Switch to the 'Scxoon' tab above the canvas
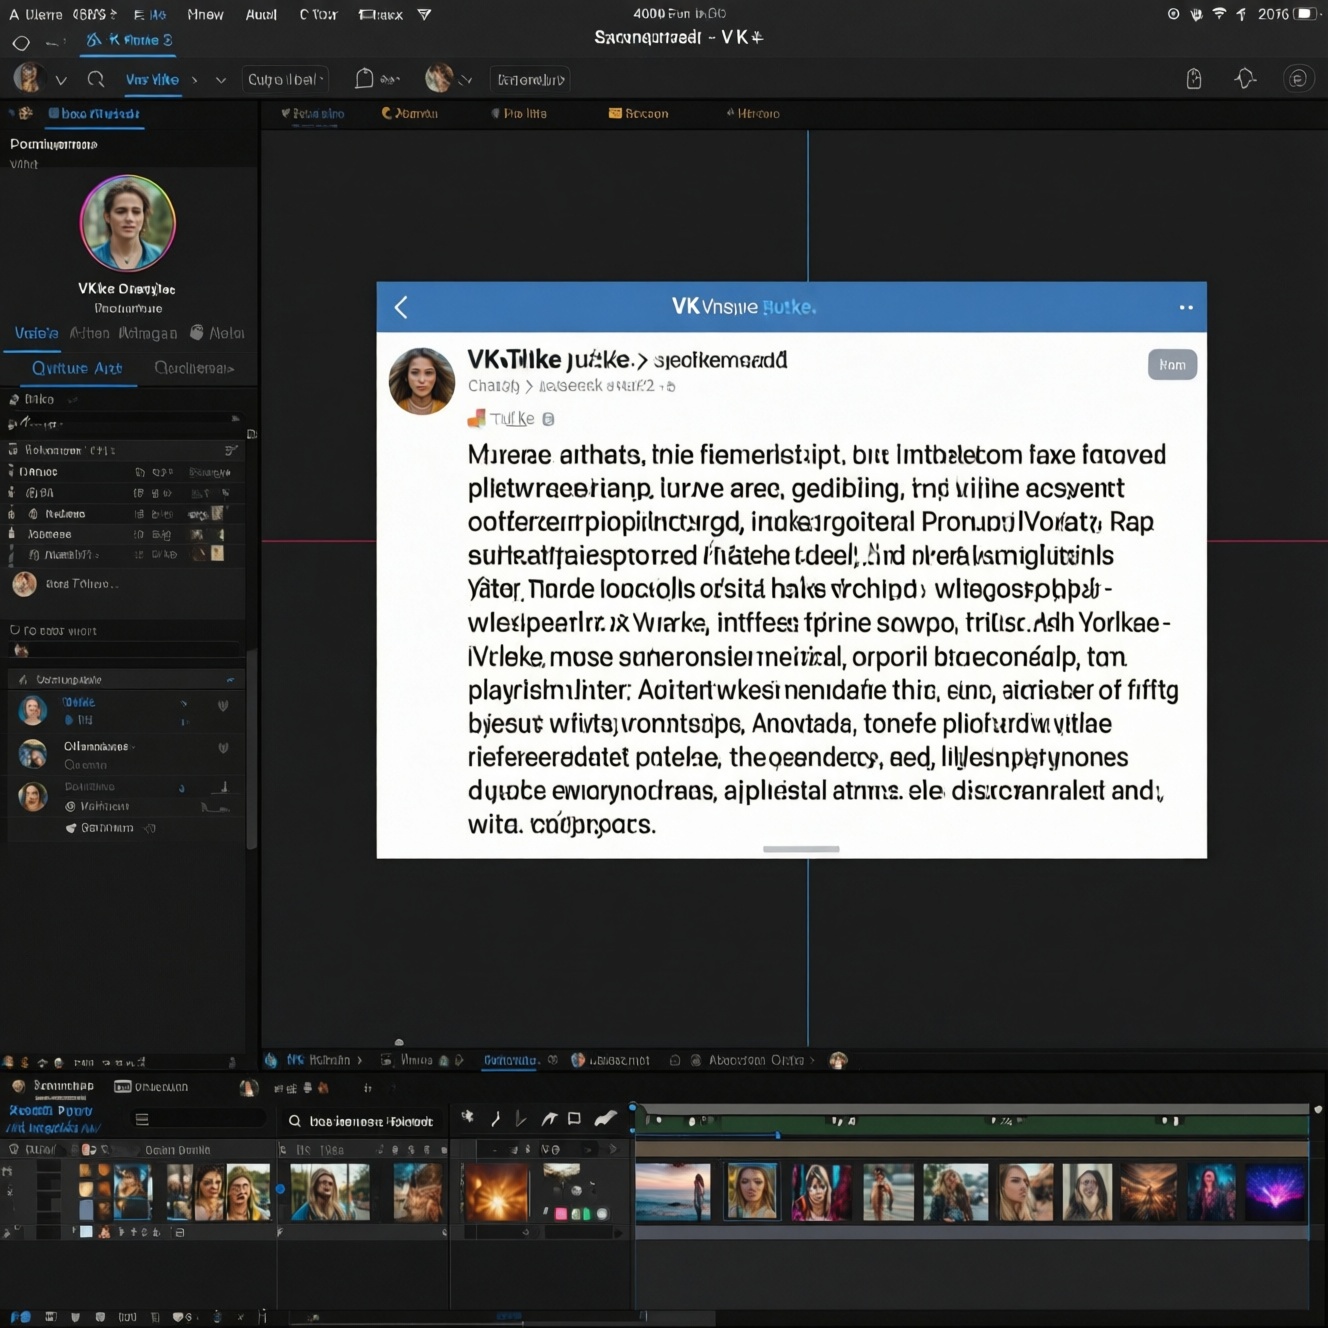The width and height of the screenshot is (1328, 1328). [x=638, y=113]
